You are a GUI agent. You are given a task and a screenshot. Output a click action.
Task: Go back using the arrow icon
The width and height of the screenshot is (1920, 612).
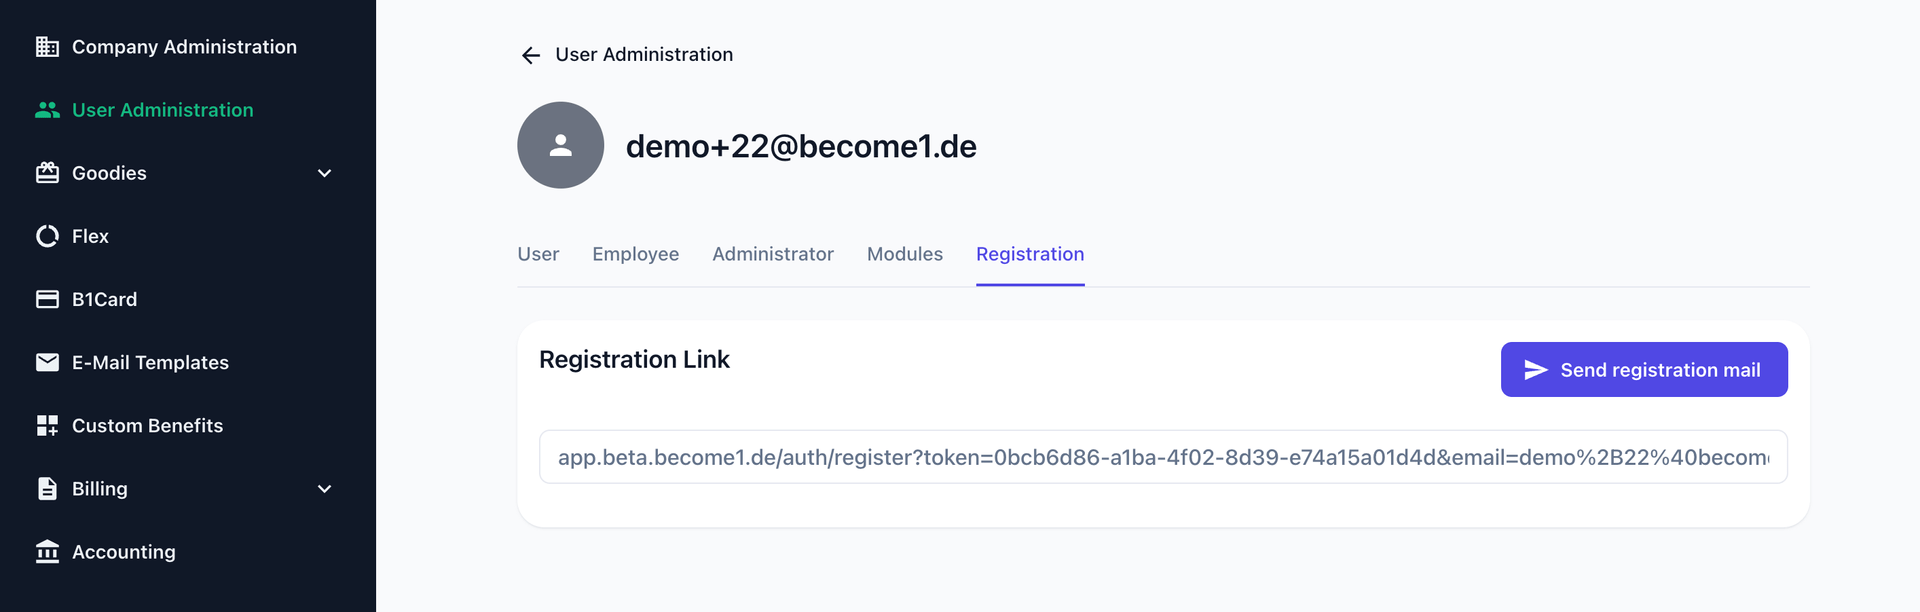[x=531, y=55]
